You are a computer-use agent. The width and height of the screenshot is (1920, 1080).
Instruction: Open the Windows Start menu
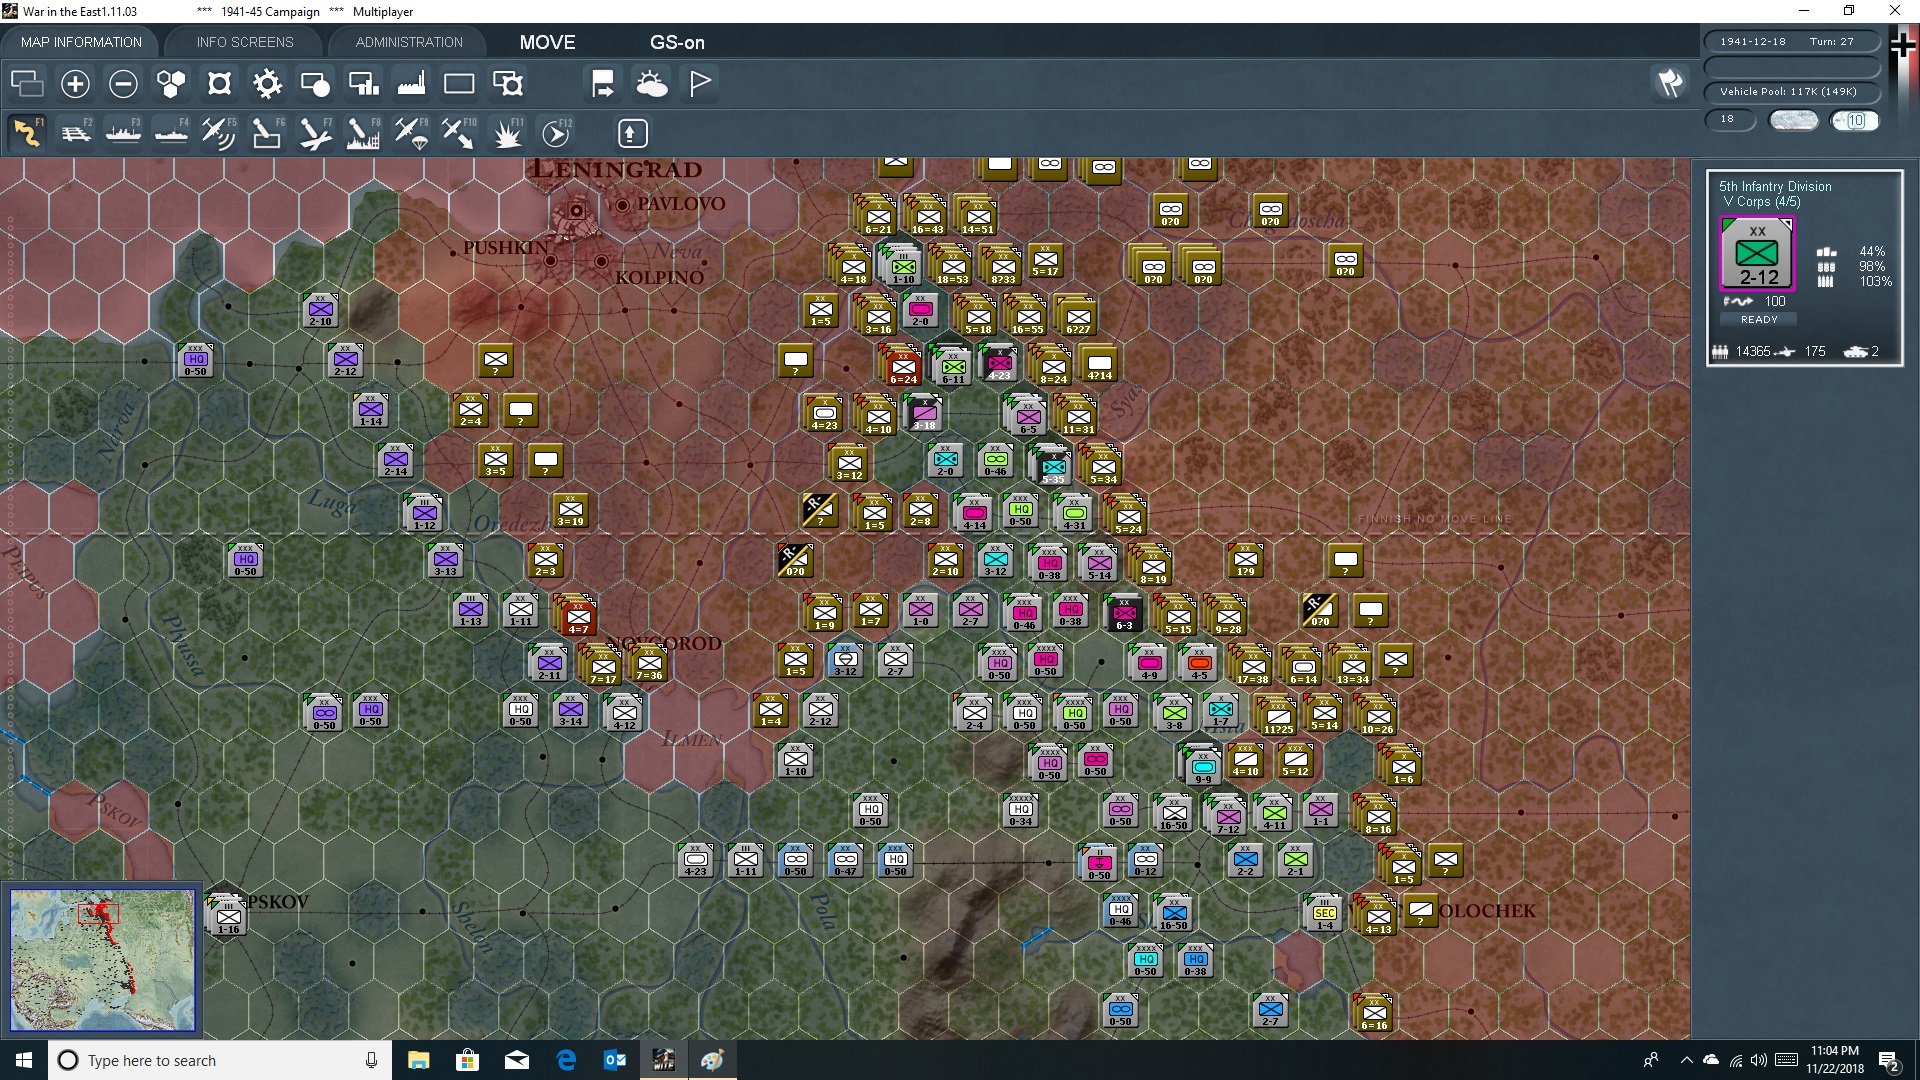(24, 1060)
